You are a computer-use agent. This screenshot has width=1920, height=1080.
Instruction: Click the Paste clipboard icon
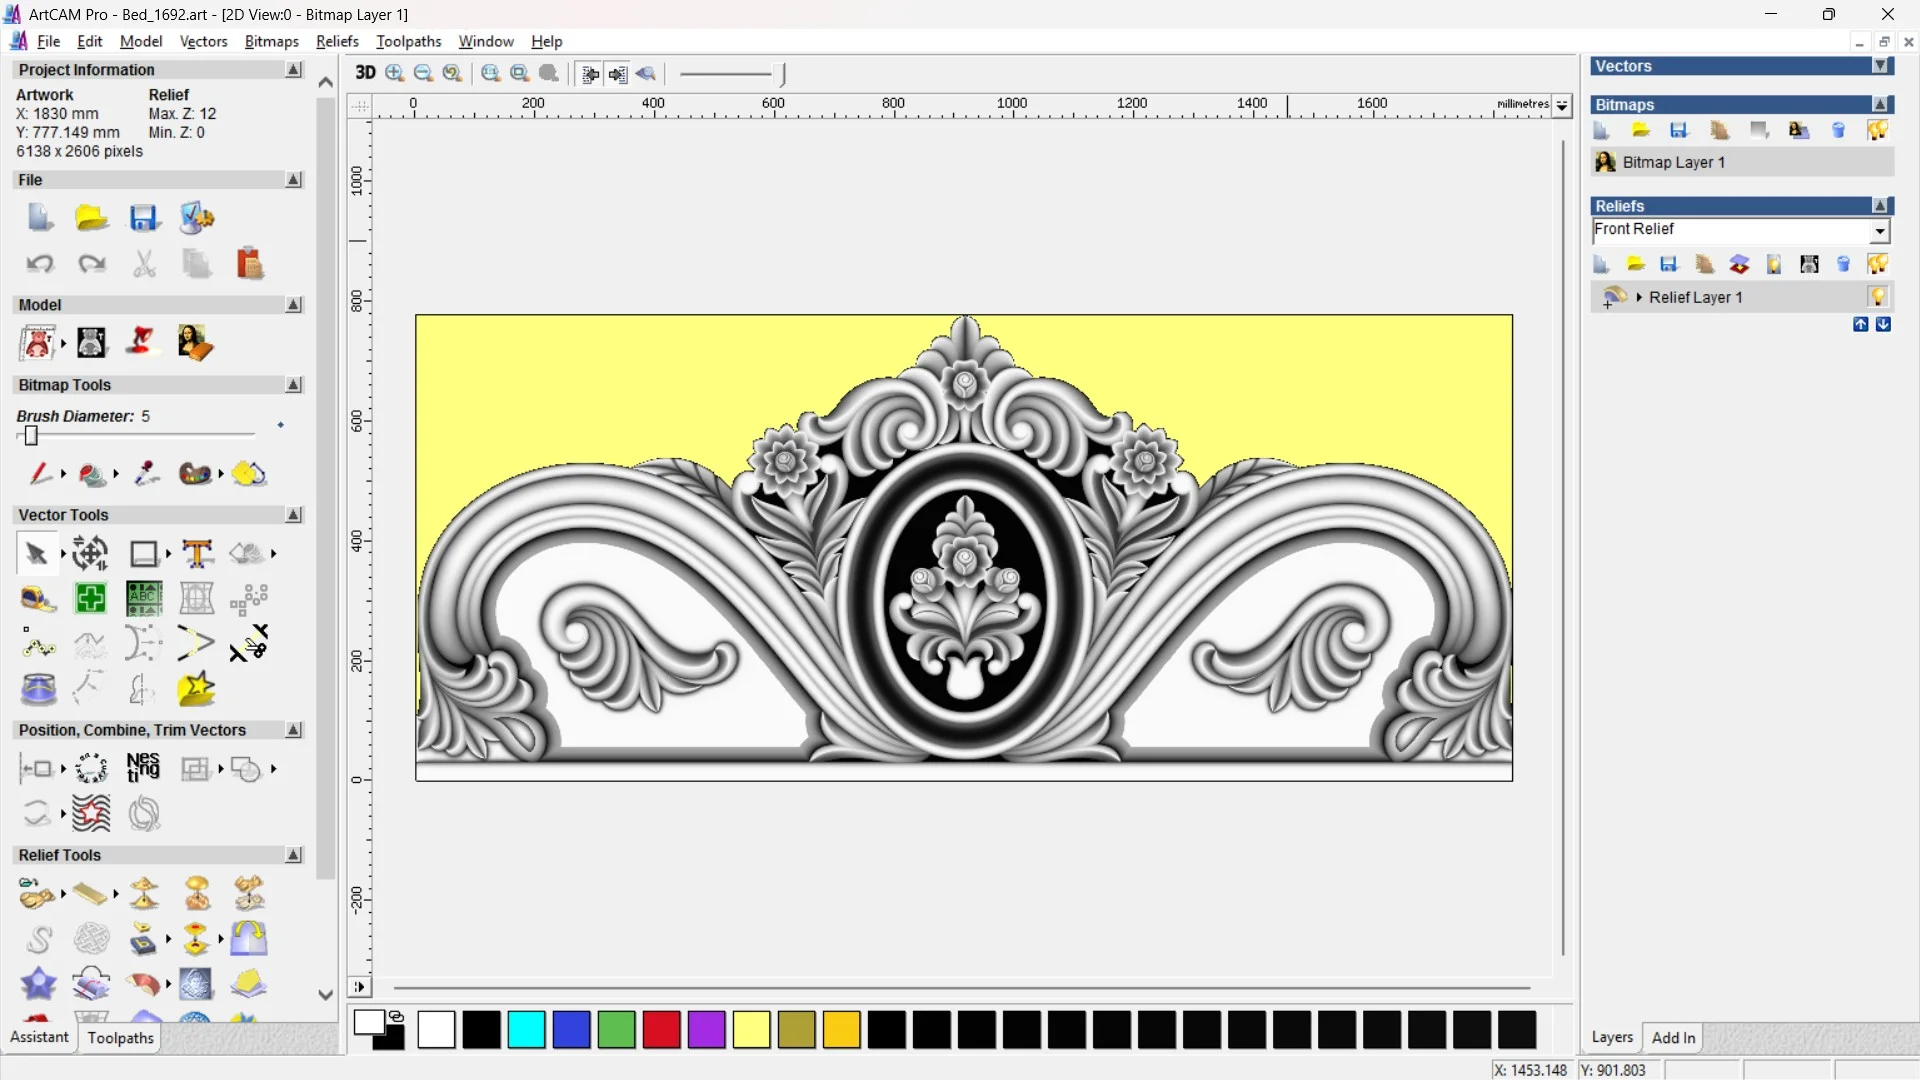pos(249,264)
